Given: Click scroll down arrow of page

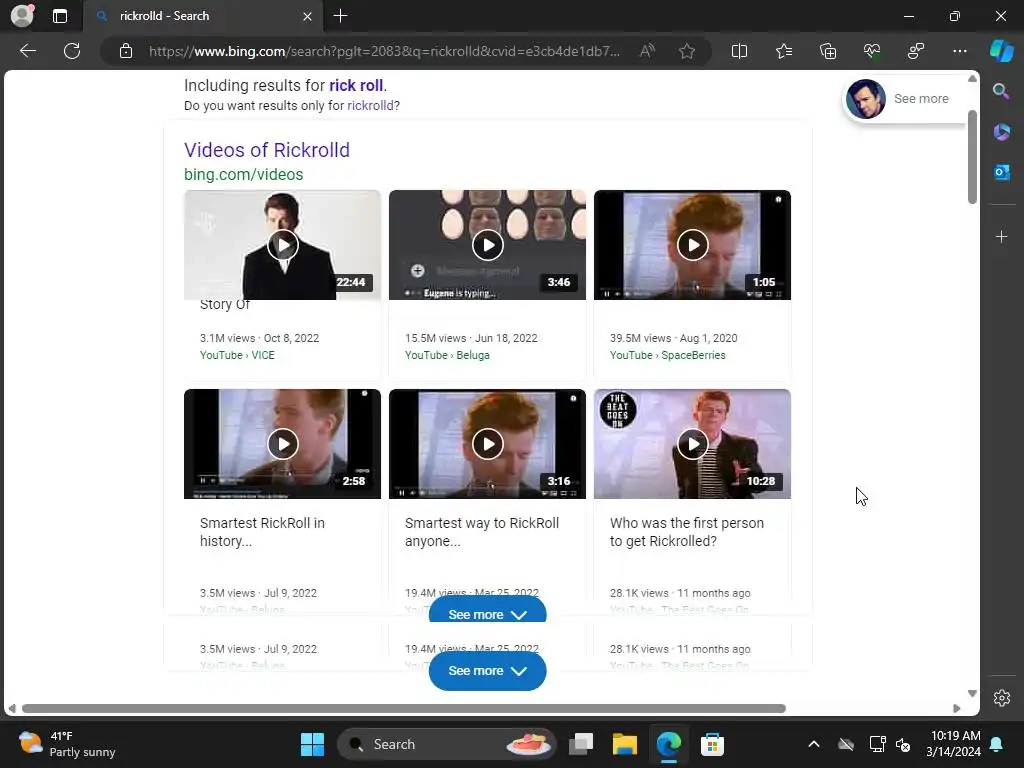Looking at the screenshot, I should [x=972, y=693].
